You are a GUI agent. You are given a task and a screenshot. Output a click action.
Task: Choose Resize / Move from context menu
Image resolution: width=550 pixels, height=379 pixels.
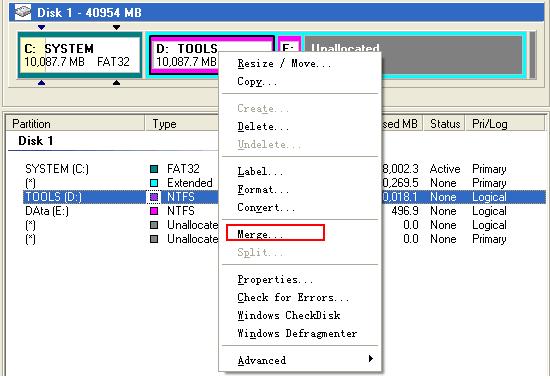pos(284,64)
